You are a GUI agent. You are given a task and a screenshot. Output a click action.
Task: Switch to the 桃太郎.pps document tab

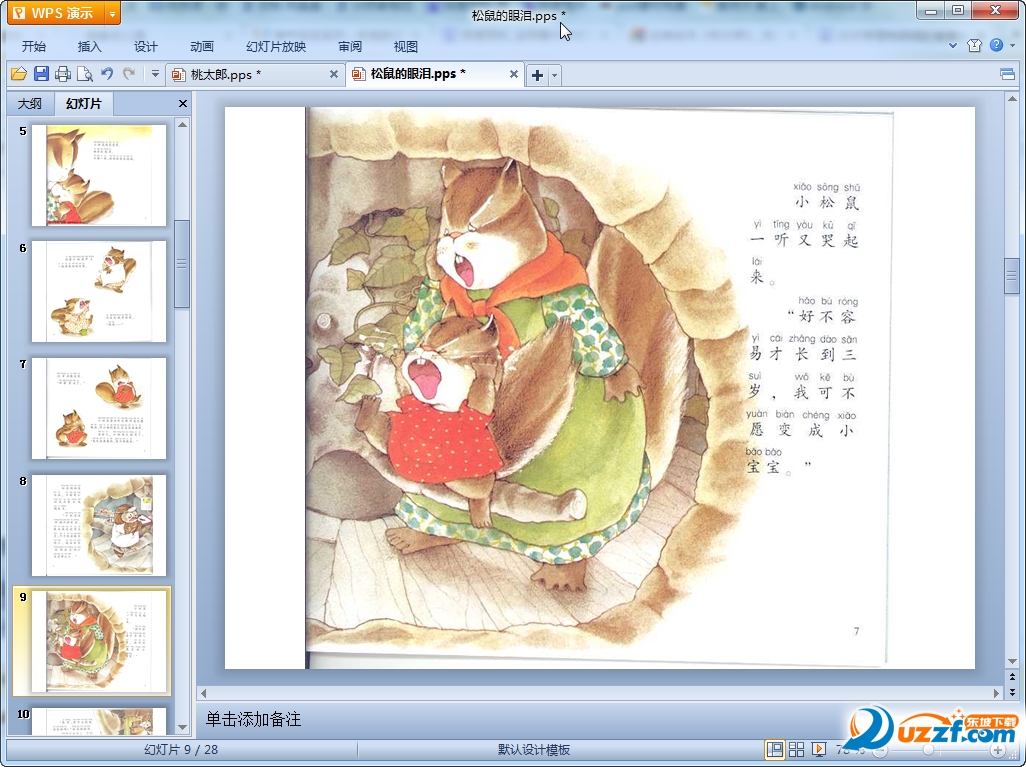coord(249,75)
